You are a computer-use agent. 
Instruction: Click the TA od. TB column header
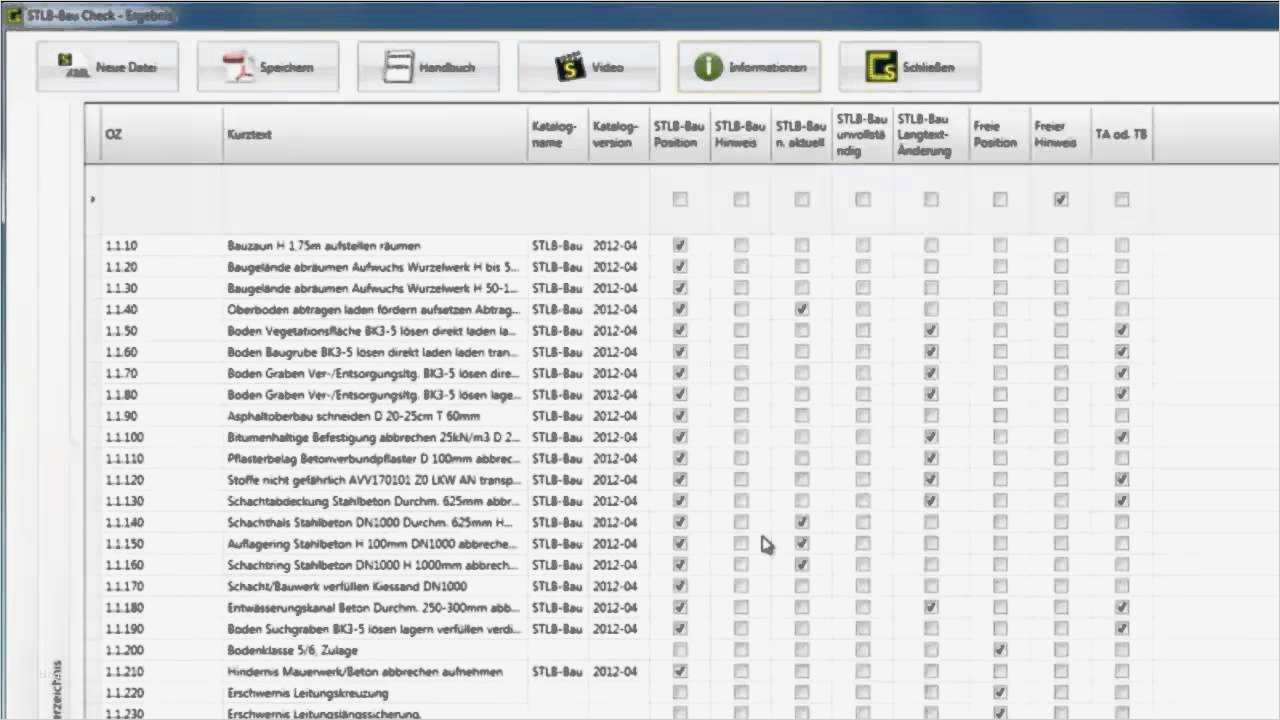[x=1122, y=134]
